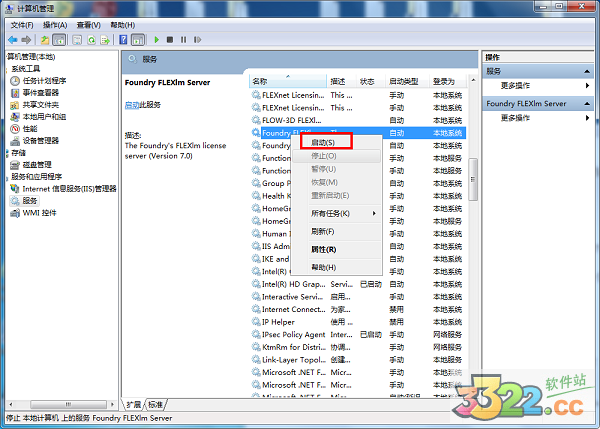Viewport: 600px width, 429px height.
Task: Click the gear icon of IPsec Policy Agent row
Action: [x=256, y=334]
